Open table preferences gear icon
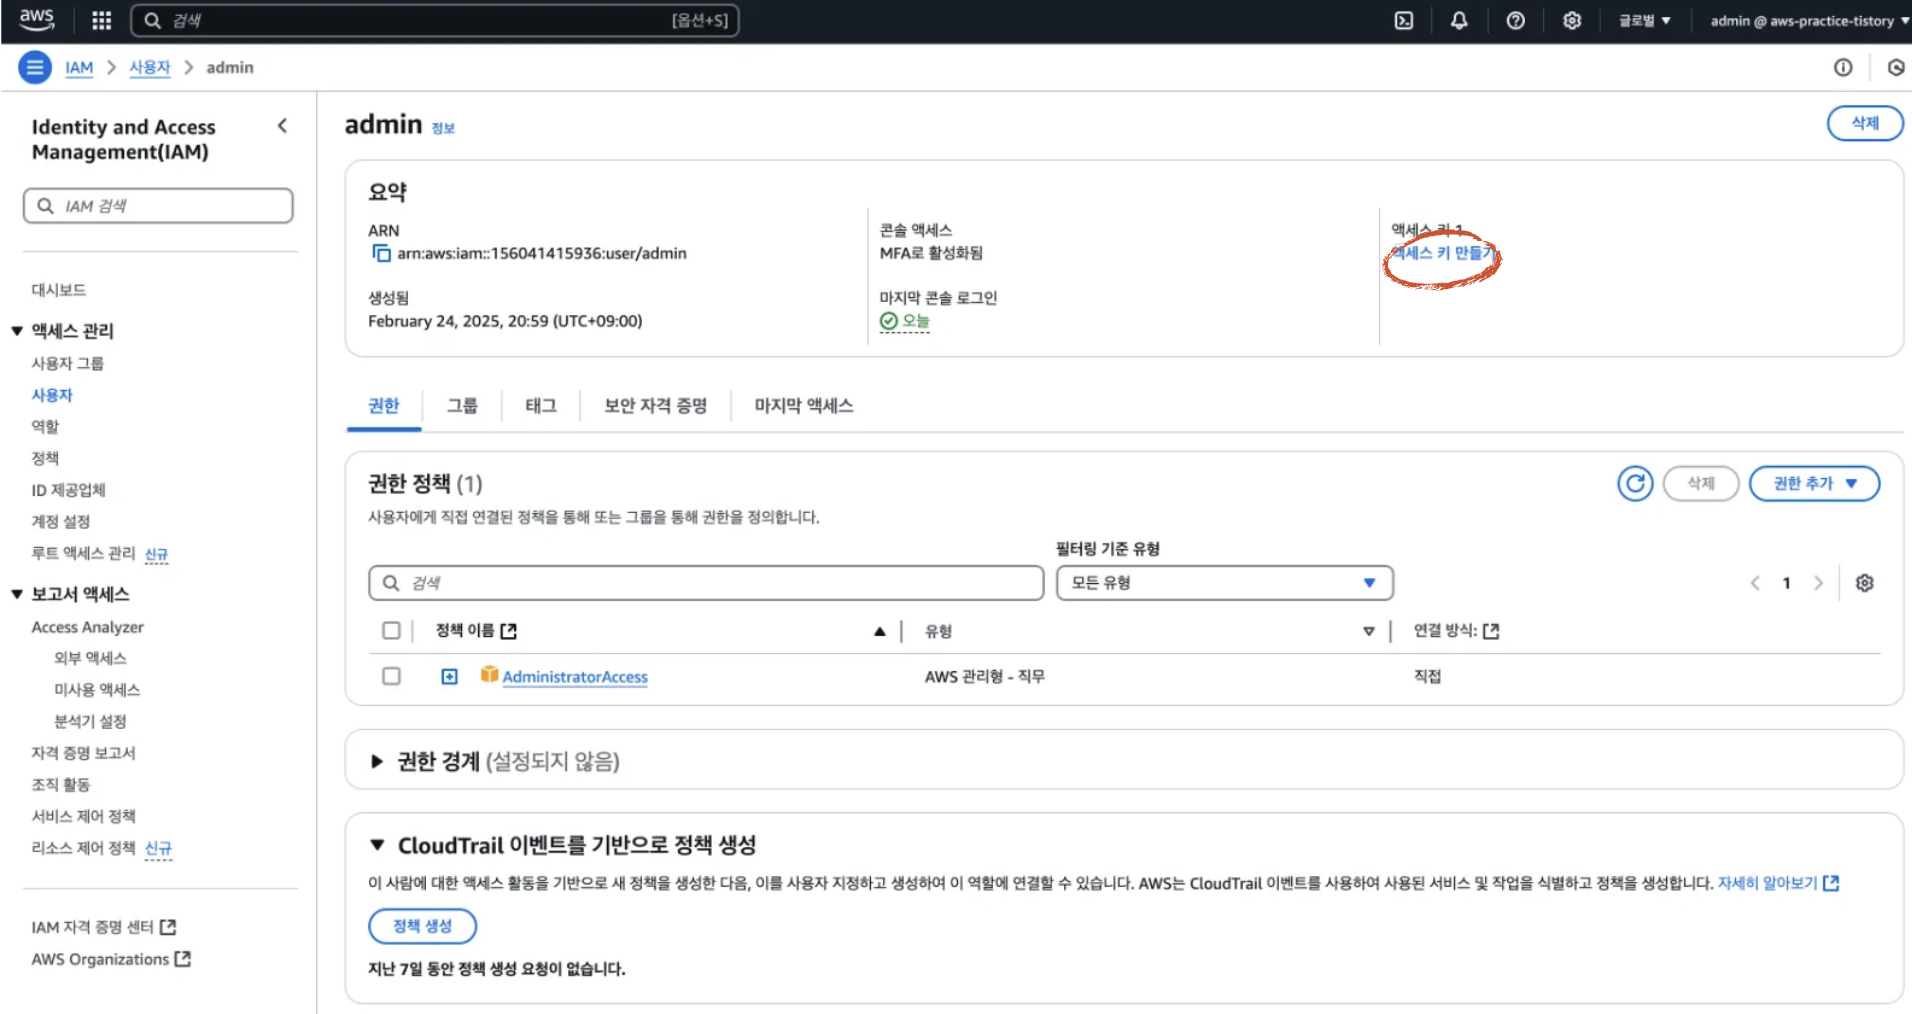Image resolution: width=1912 pixels, height=1014 pixels. pos(1864,582)
